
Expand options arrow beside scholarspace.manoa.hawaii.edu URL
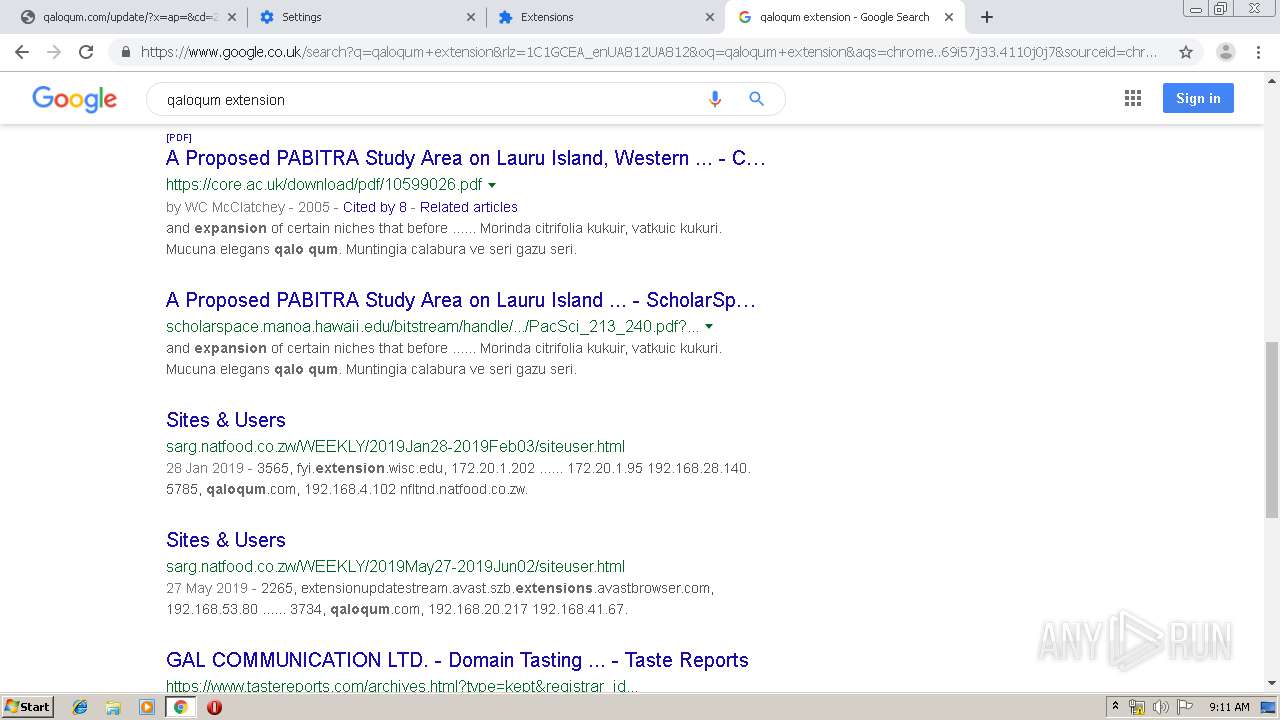[x=709, y=327]
